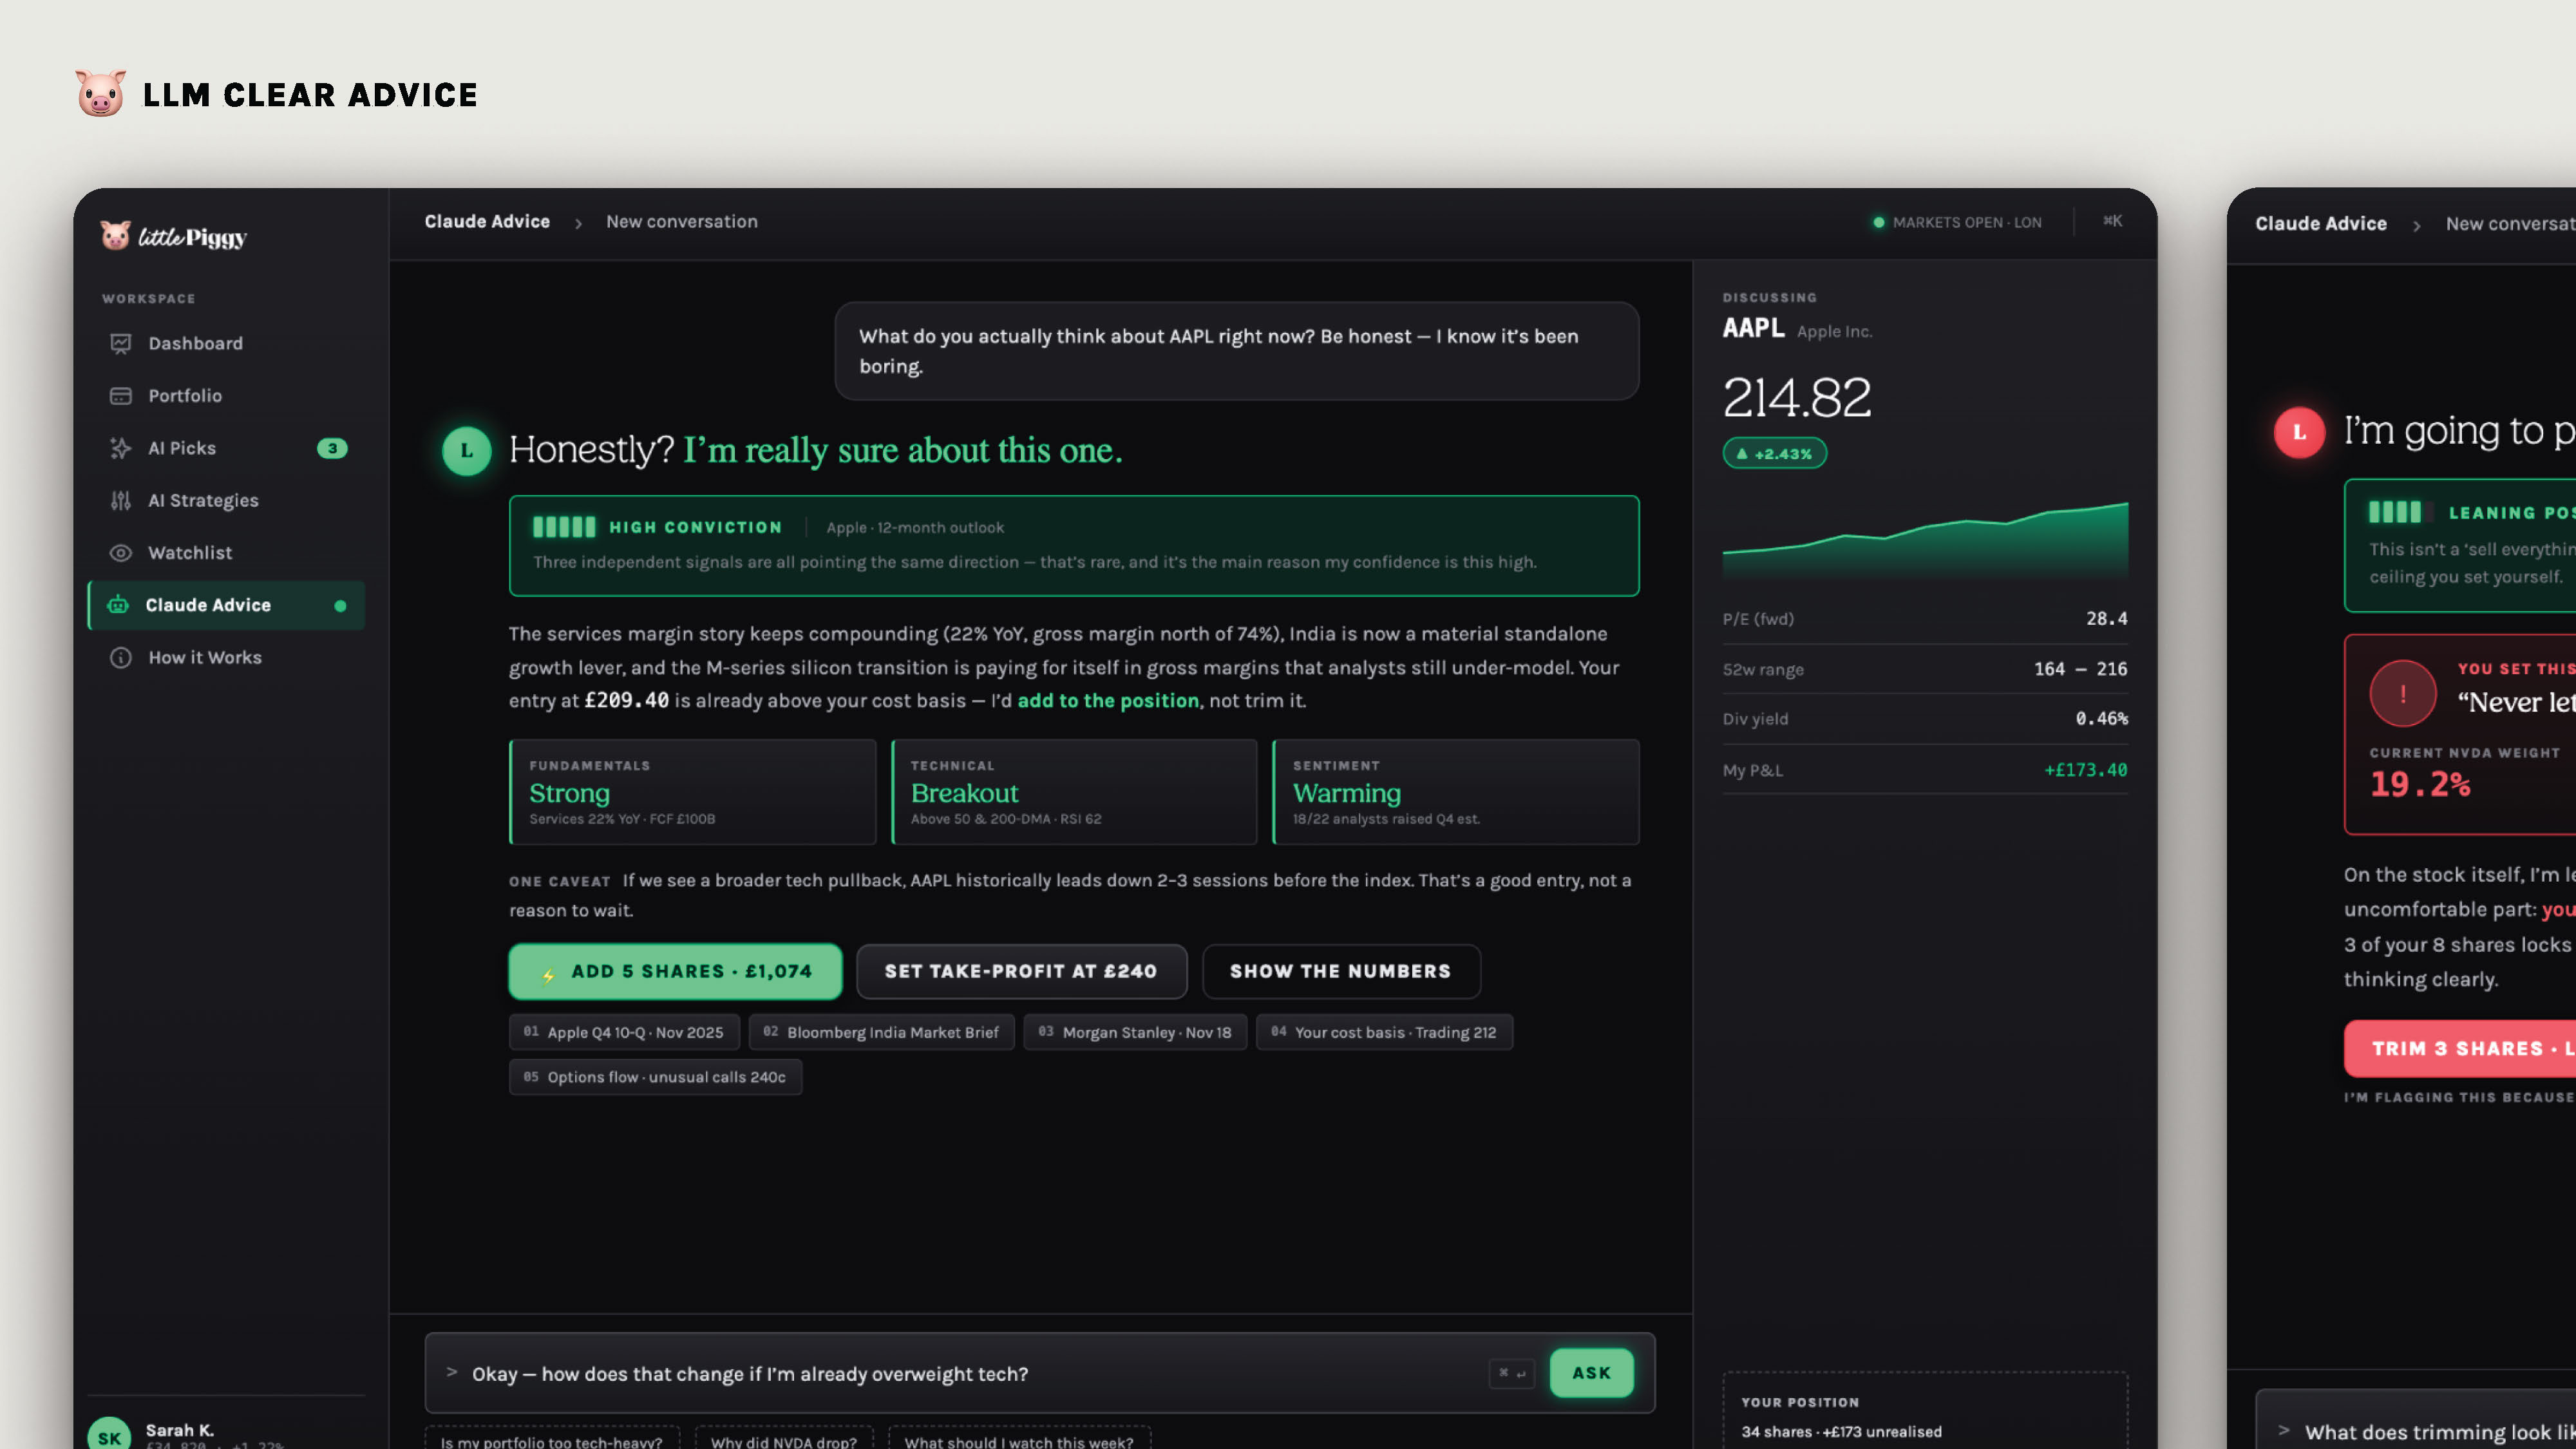Click Claude Advice breadcrumb in main window
Screen dimensions: 2576x1449
487,221
